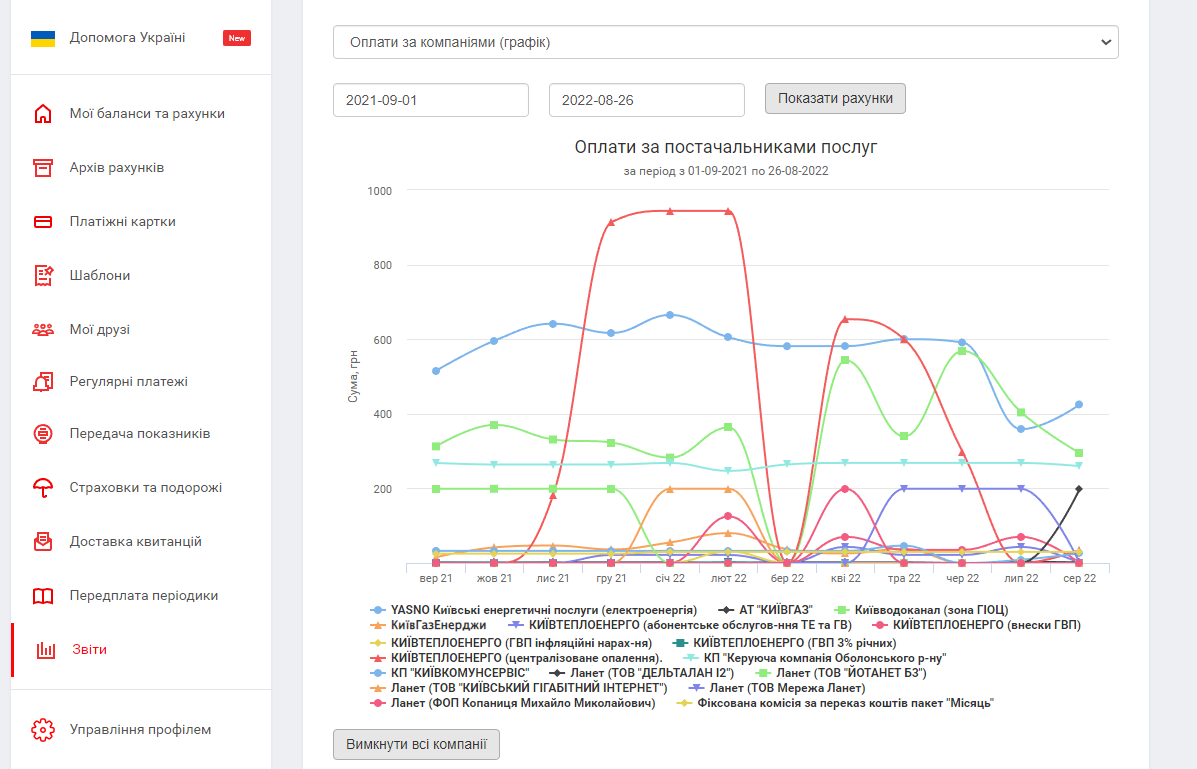
Task: Click the receipt delivery icon
Action: pyautogui.click(x=43, y=541)
